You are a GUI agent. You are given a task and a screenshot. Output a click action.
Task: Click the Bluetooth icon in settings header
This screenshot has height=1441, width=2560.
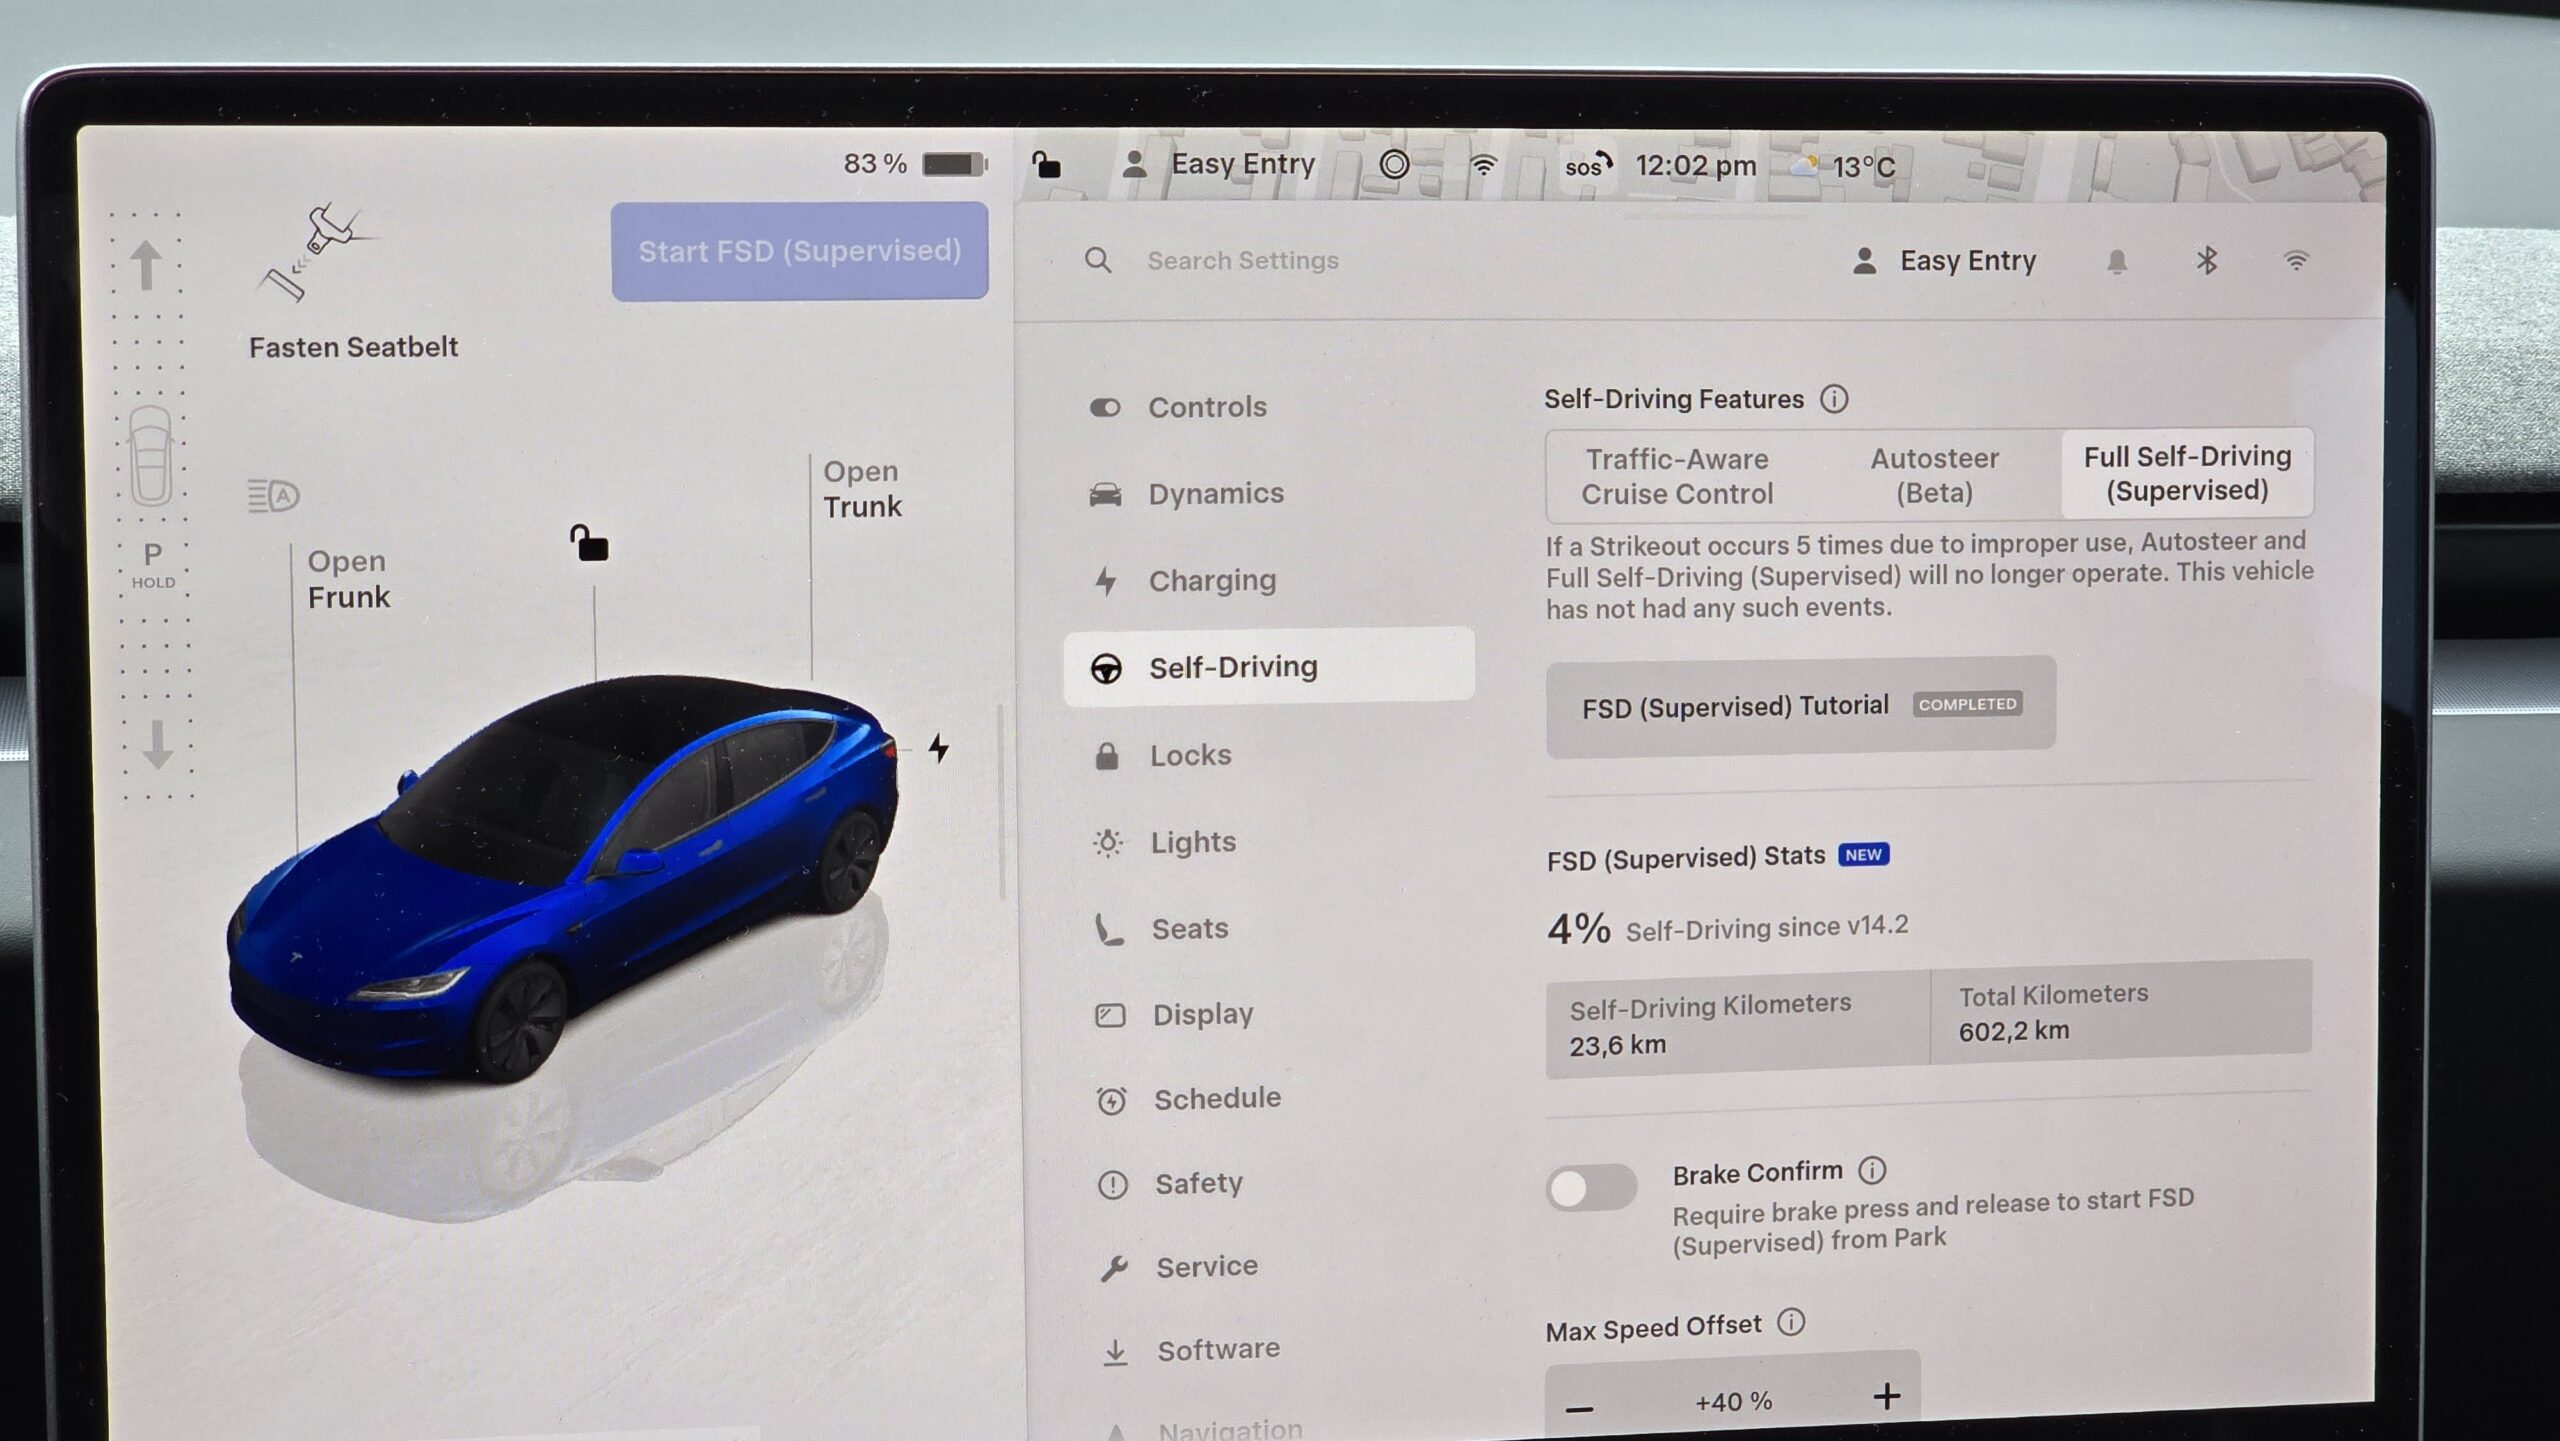[2207, 261]
